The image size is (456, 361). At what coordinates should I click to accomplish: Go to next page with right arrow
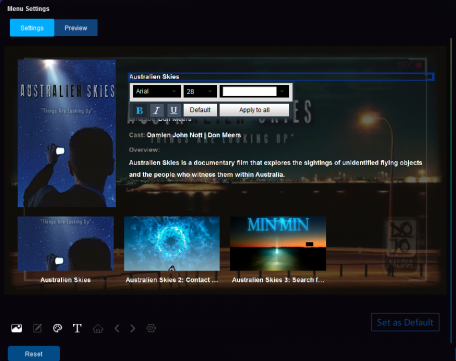point(133,328)
